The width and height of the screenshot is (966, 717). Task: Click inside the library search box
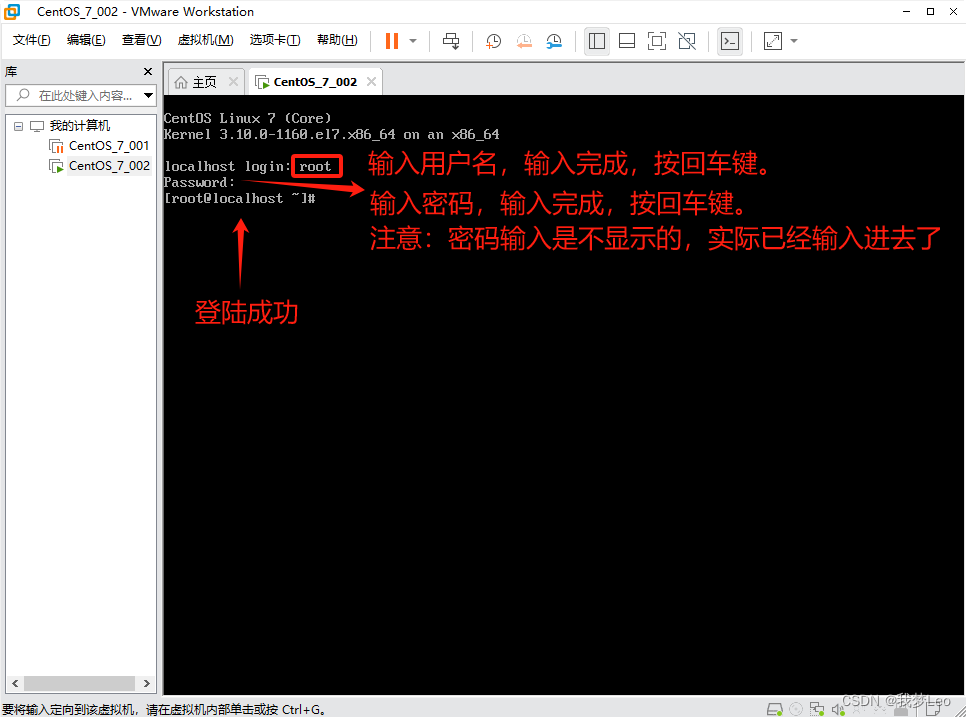(75, 95)
